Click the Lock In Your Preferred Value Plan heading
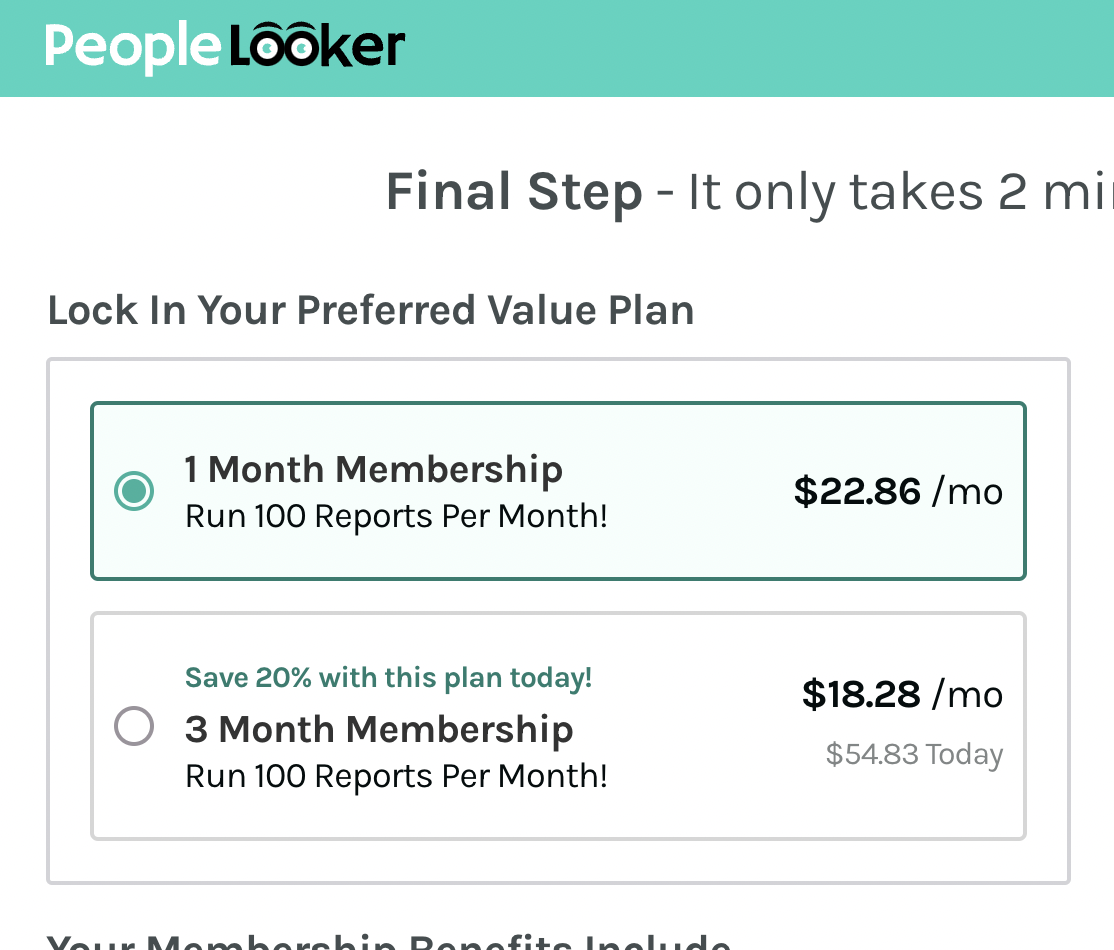The width and height of the screenshot is (1114, 950). click(x=371, y=311)
